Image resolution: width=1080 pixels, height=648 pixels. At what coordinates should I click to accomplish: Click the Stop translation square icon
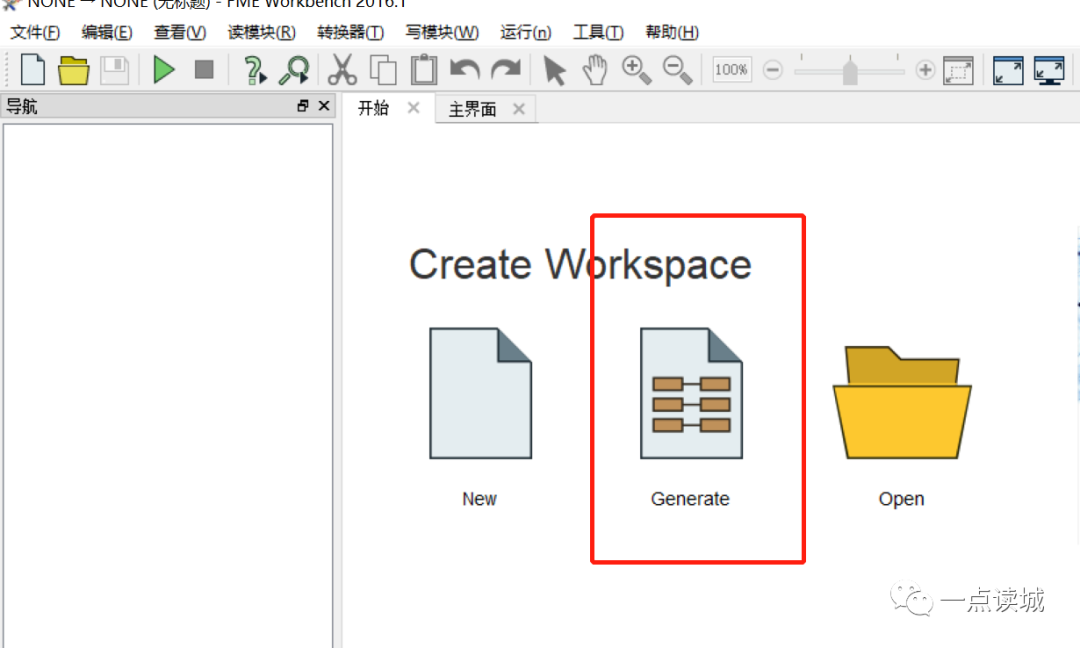pos(204,70)
